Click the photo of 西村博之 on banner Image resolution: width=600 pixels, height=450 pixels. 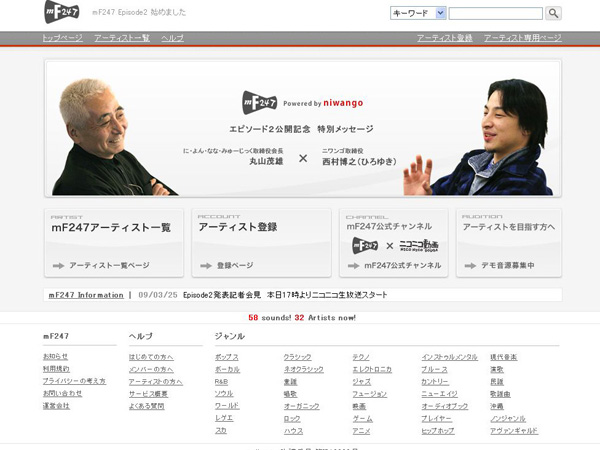[478, 137]
